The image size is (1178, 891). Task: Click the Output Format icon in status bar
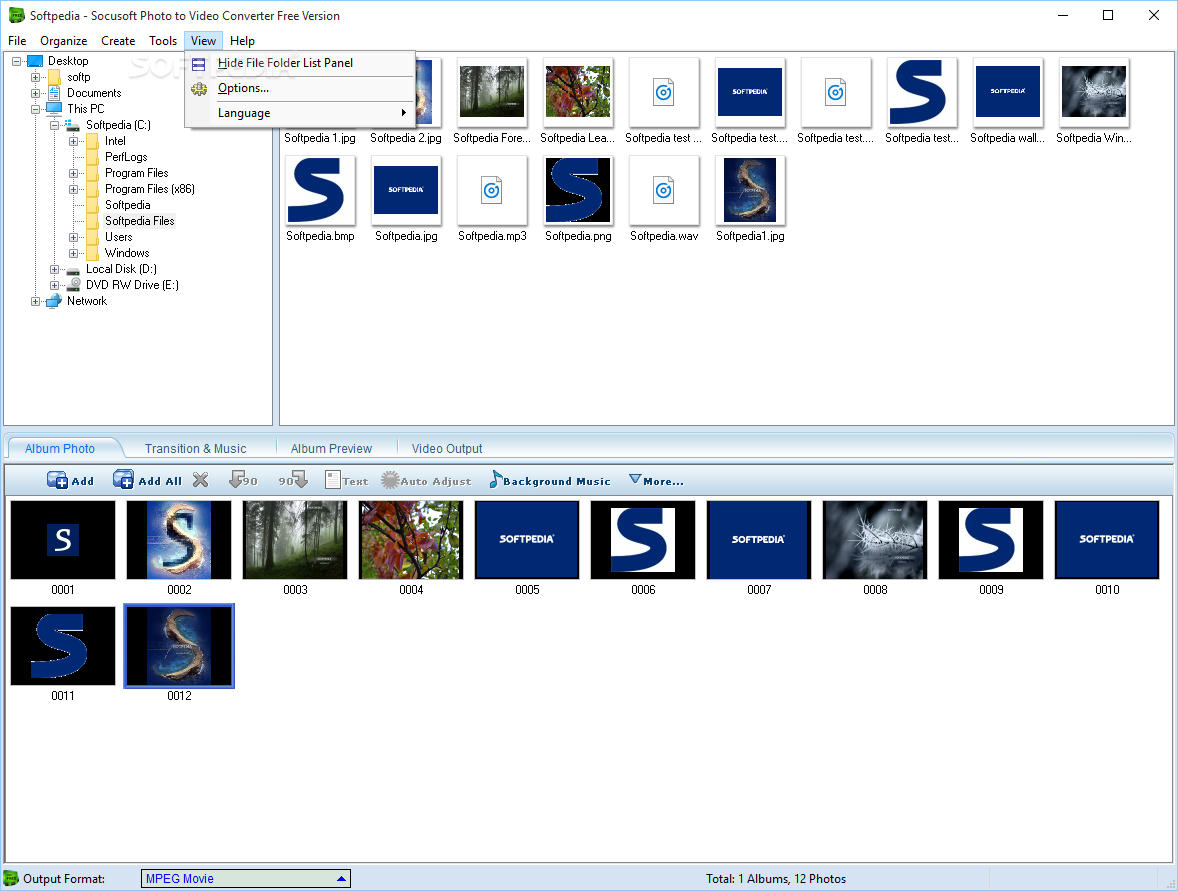pos(11,878)
